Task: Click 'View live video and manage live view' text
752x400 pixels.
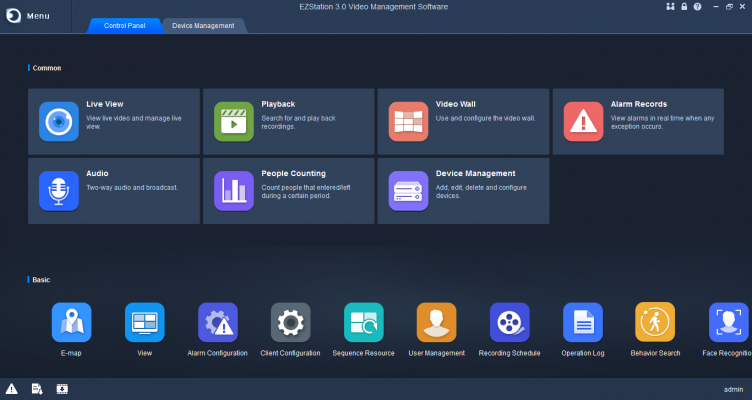Action: point(134,122)
